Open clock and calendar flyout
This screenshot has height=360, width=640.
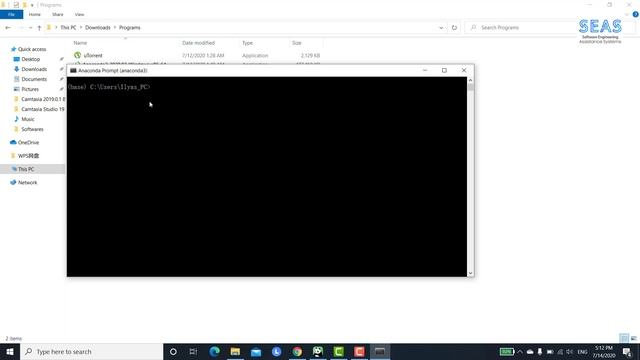[x=604, y=352]
